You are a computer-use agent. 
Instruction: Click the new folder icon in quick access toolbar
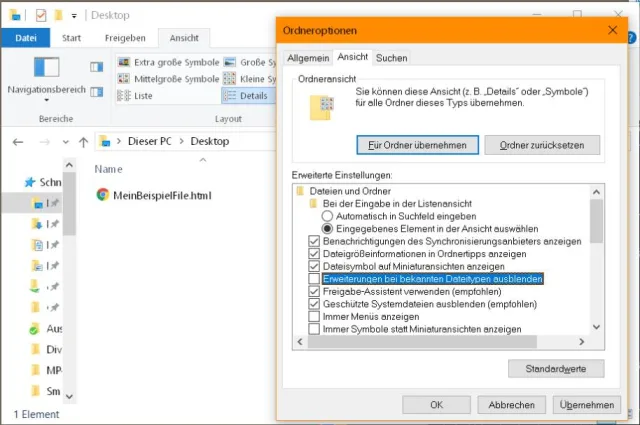59,16
